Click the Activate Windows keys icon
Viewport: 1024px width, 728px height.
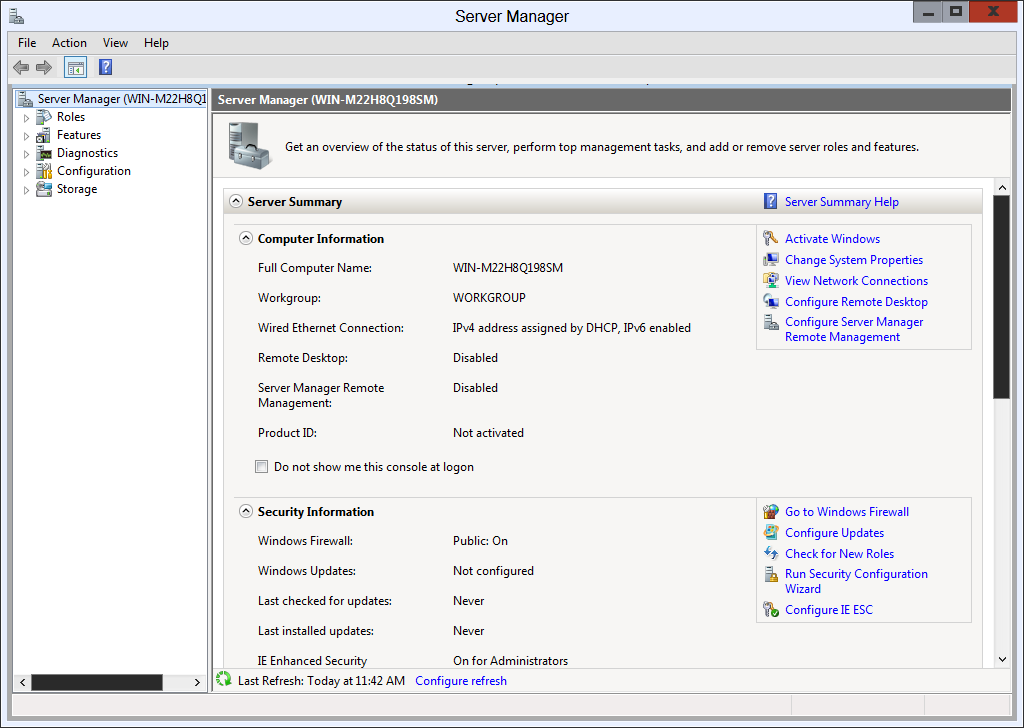tap(770, 239)
